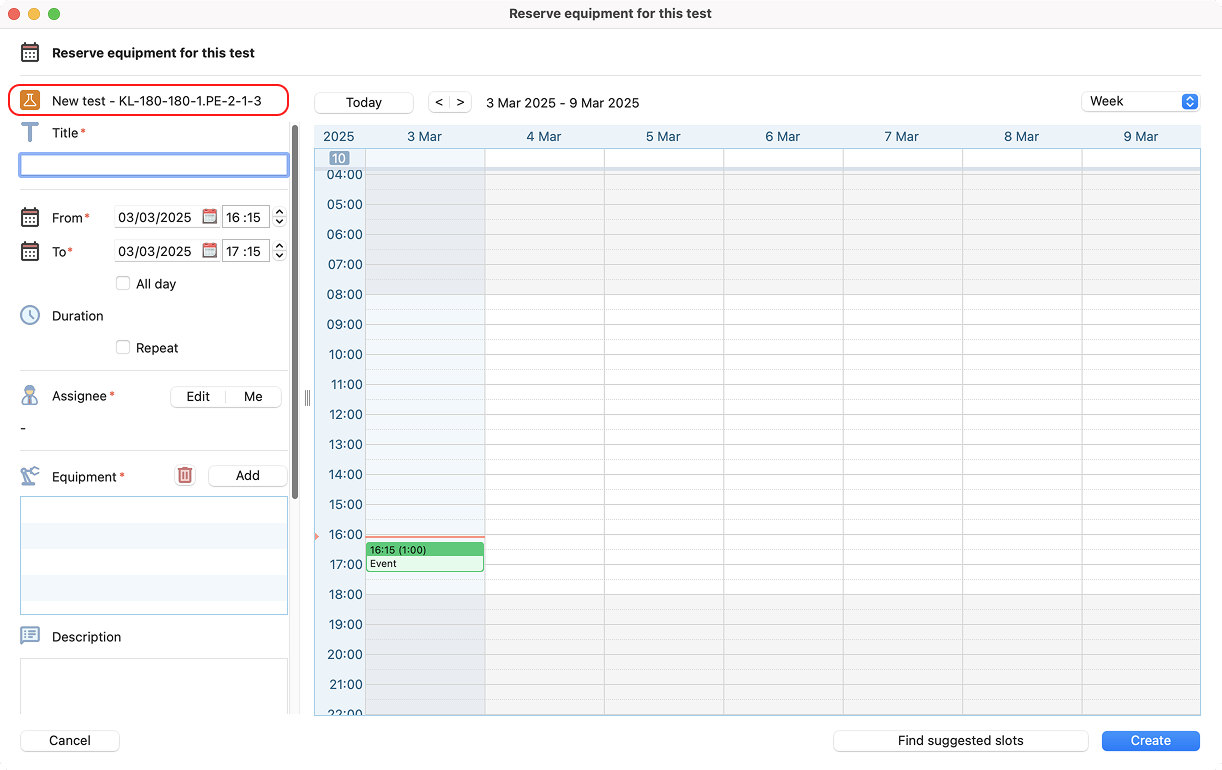Enable the All day checkbox
1222x770 pixels.
(123, 283)
